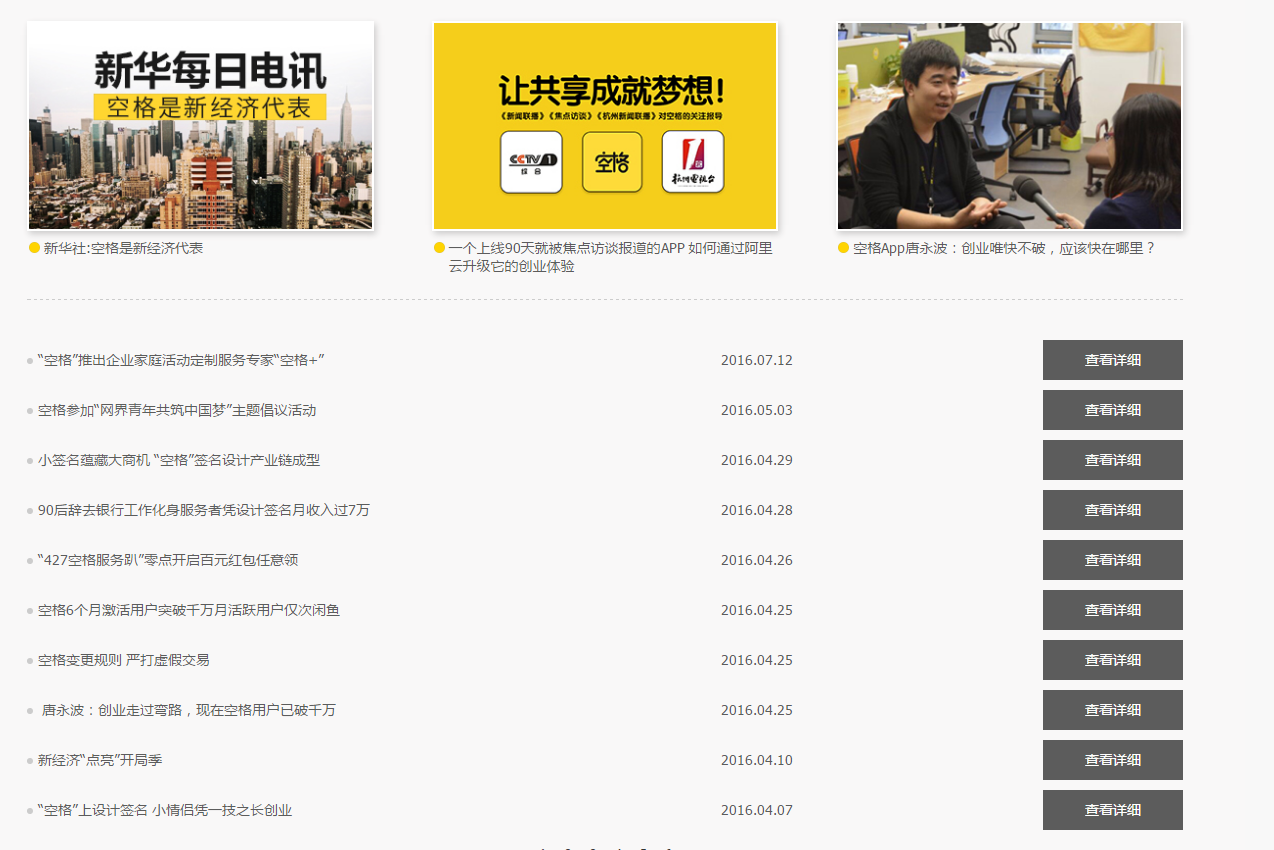Click 查看详细 for 空格6个月激活用户突破千万 row

1113,610
